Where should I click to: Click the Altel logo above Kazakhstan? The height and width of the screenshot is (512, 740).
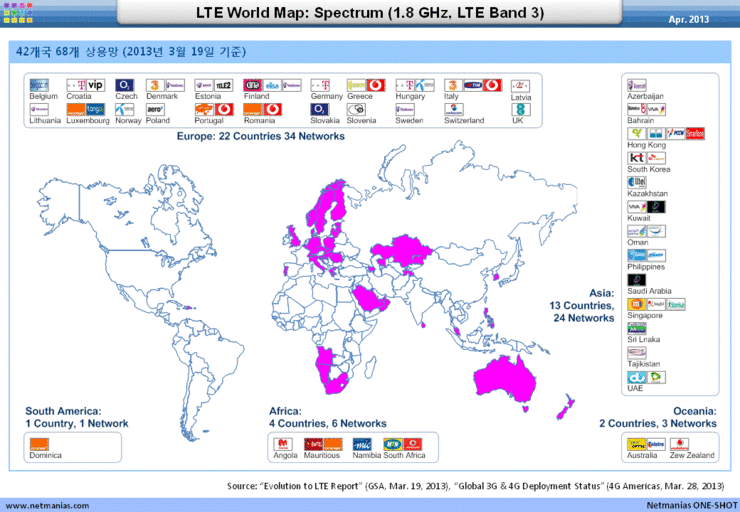pyautogui.click(x=637, y=182)
